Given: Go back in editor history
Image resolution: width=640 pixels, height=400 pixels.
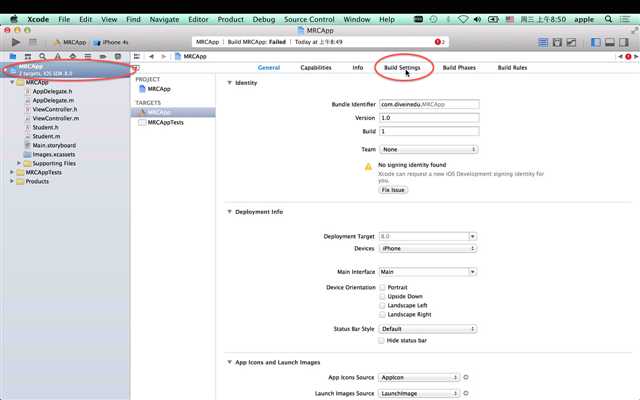Looking at the screenshot, I should (x=151, y=56).
